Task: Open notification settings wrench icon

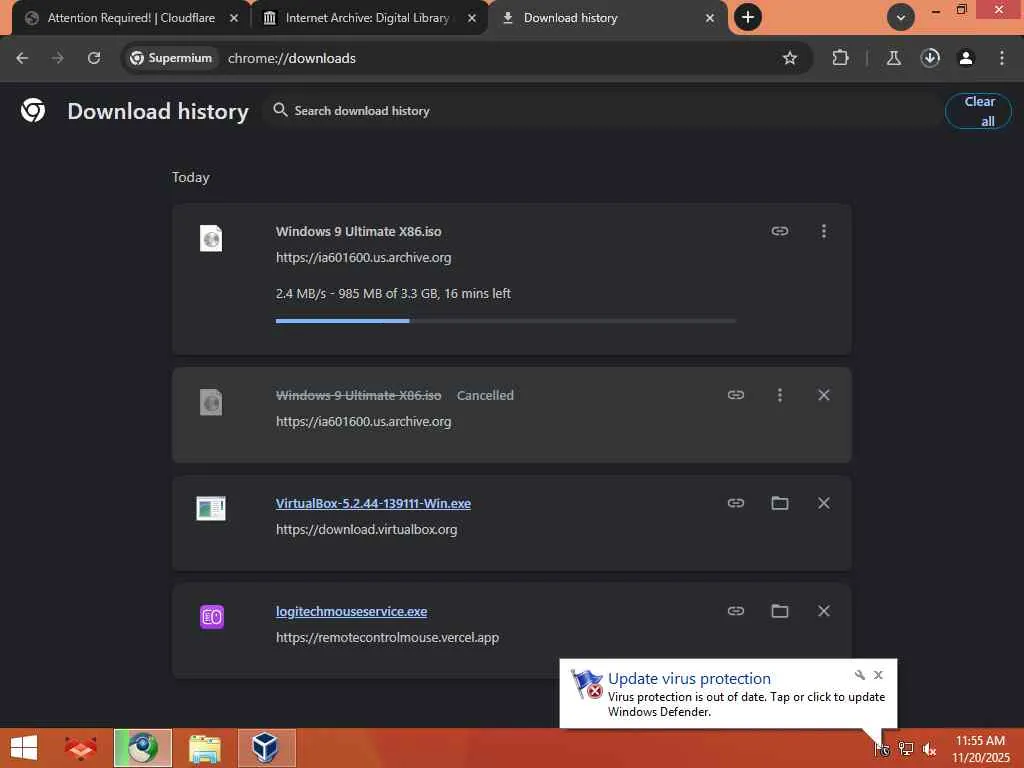Action: pos(859,675)
